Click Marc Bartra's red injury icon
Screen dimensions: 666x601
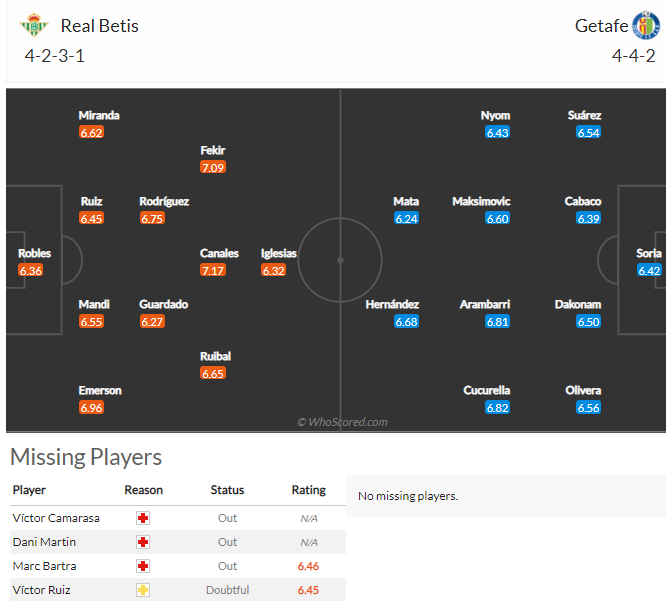click(x=143, y=566)
